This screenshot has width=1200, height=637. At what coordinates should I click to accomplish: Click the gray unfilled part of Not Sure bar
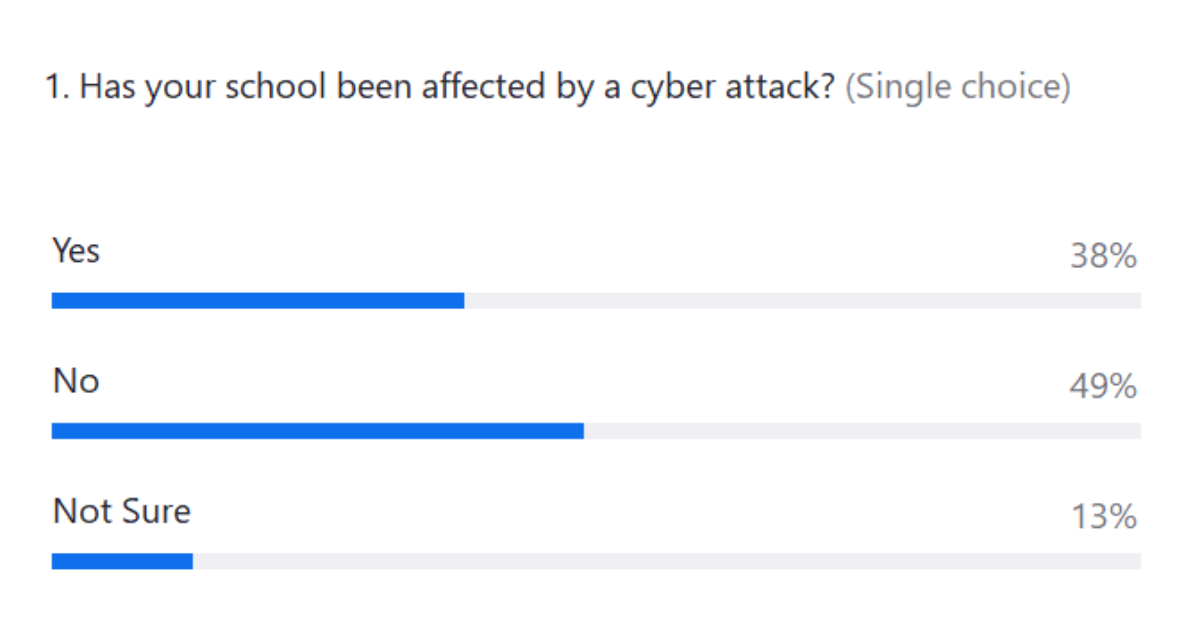click(x=666, y=561)
